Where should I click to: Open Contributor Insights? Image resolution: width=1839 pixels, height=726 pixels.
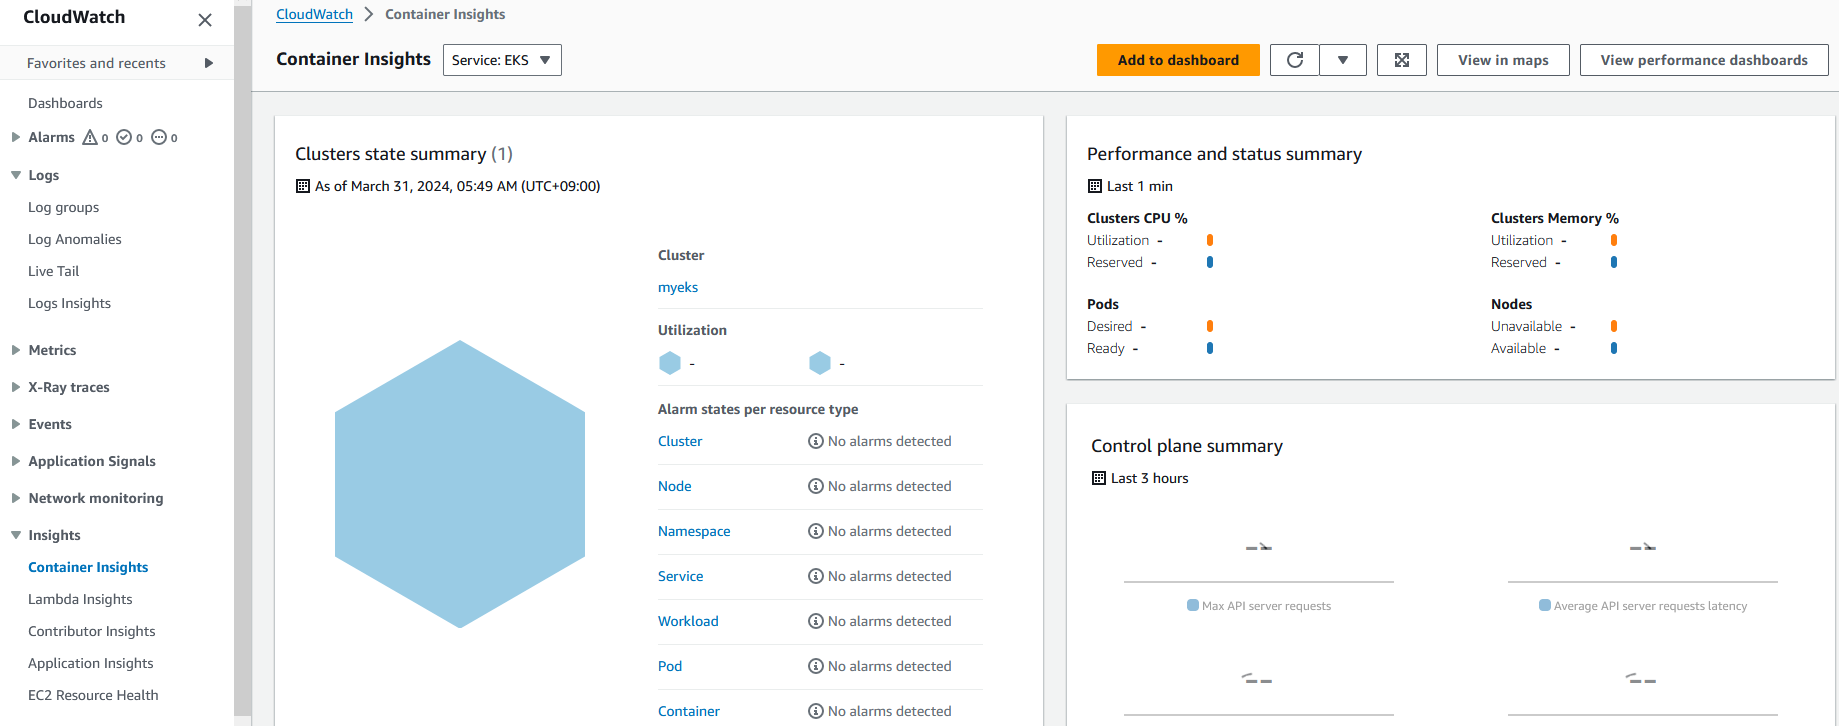(92, 631)
